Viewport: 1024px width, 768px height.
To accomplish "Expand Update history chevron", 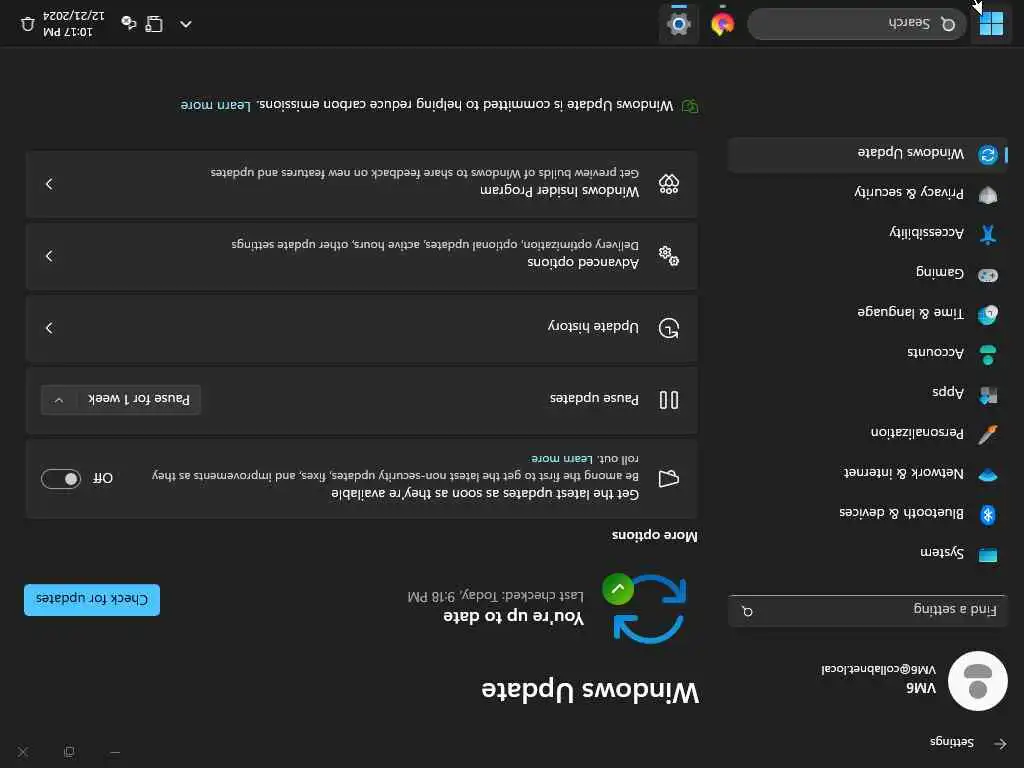I will coord(50,328).
